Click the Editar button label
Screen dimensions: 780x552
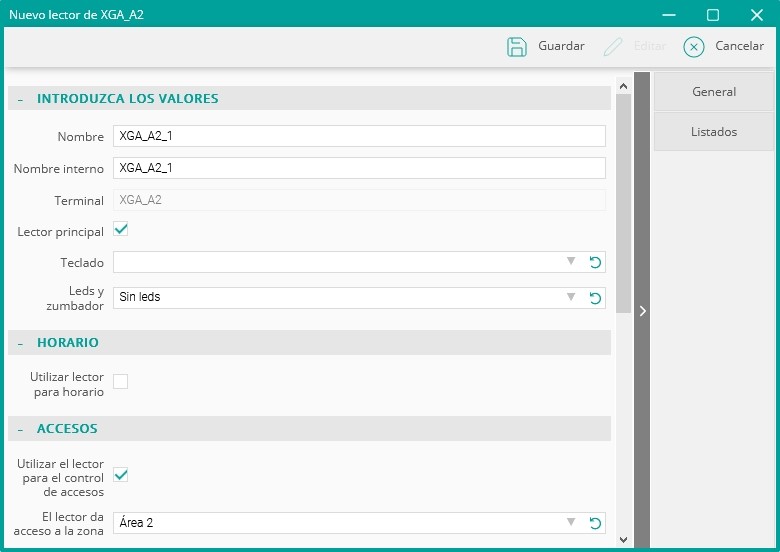click(x=650, y=46)
